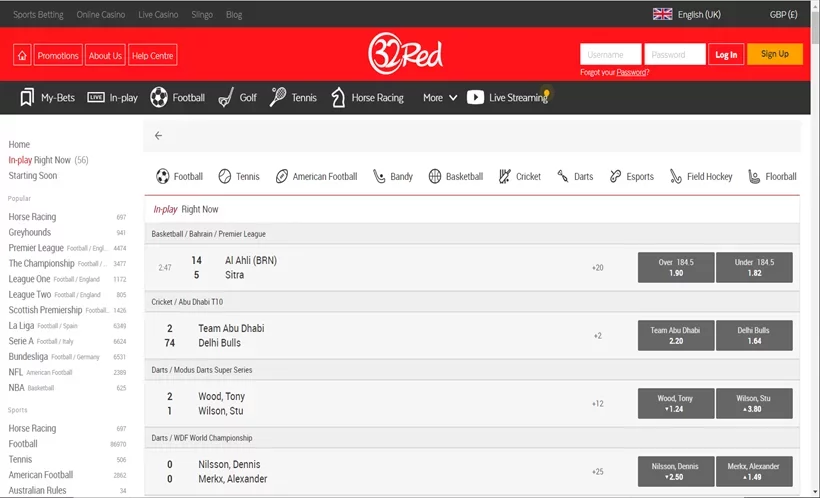Choose Esports icon in filter row
The width and height of the screenshot is (820, 498).
(616, 176)
